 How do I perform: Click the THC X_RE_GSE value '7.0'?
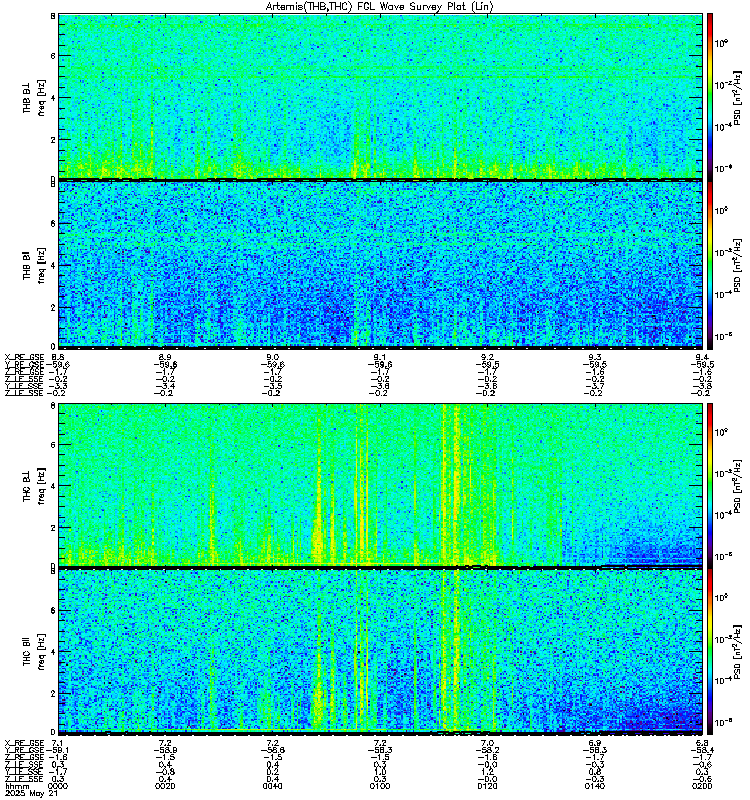click(x=487, y=743)
